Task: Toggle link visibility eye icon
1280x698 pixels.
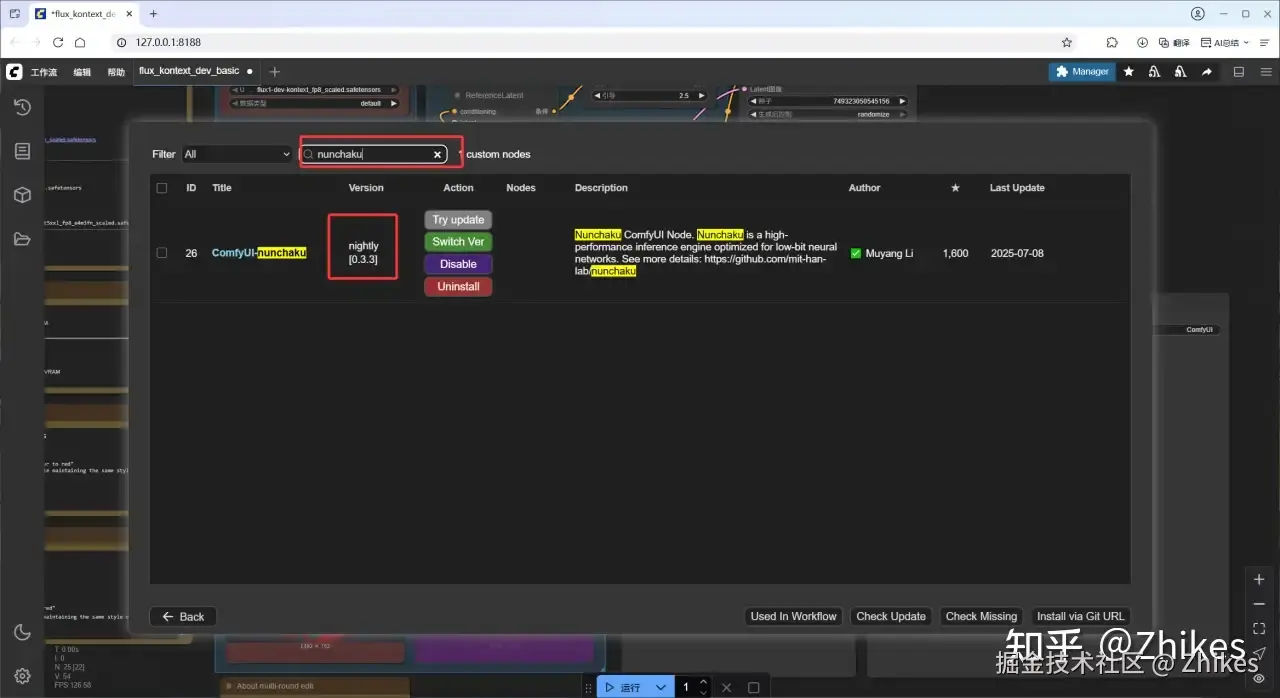Action: (1259, 677)
